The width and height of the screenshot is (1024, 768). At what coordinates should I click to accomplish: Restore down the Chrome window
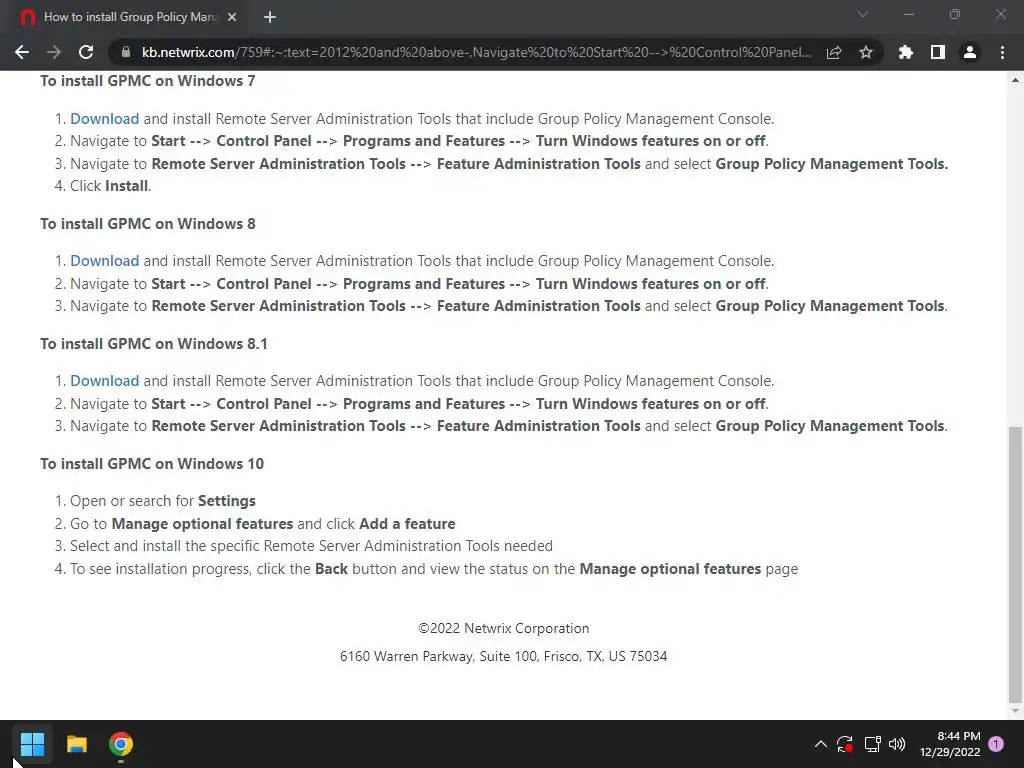pos(955,14)
